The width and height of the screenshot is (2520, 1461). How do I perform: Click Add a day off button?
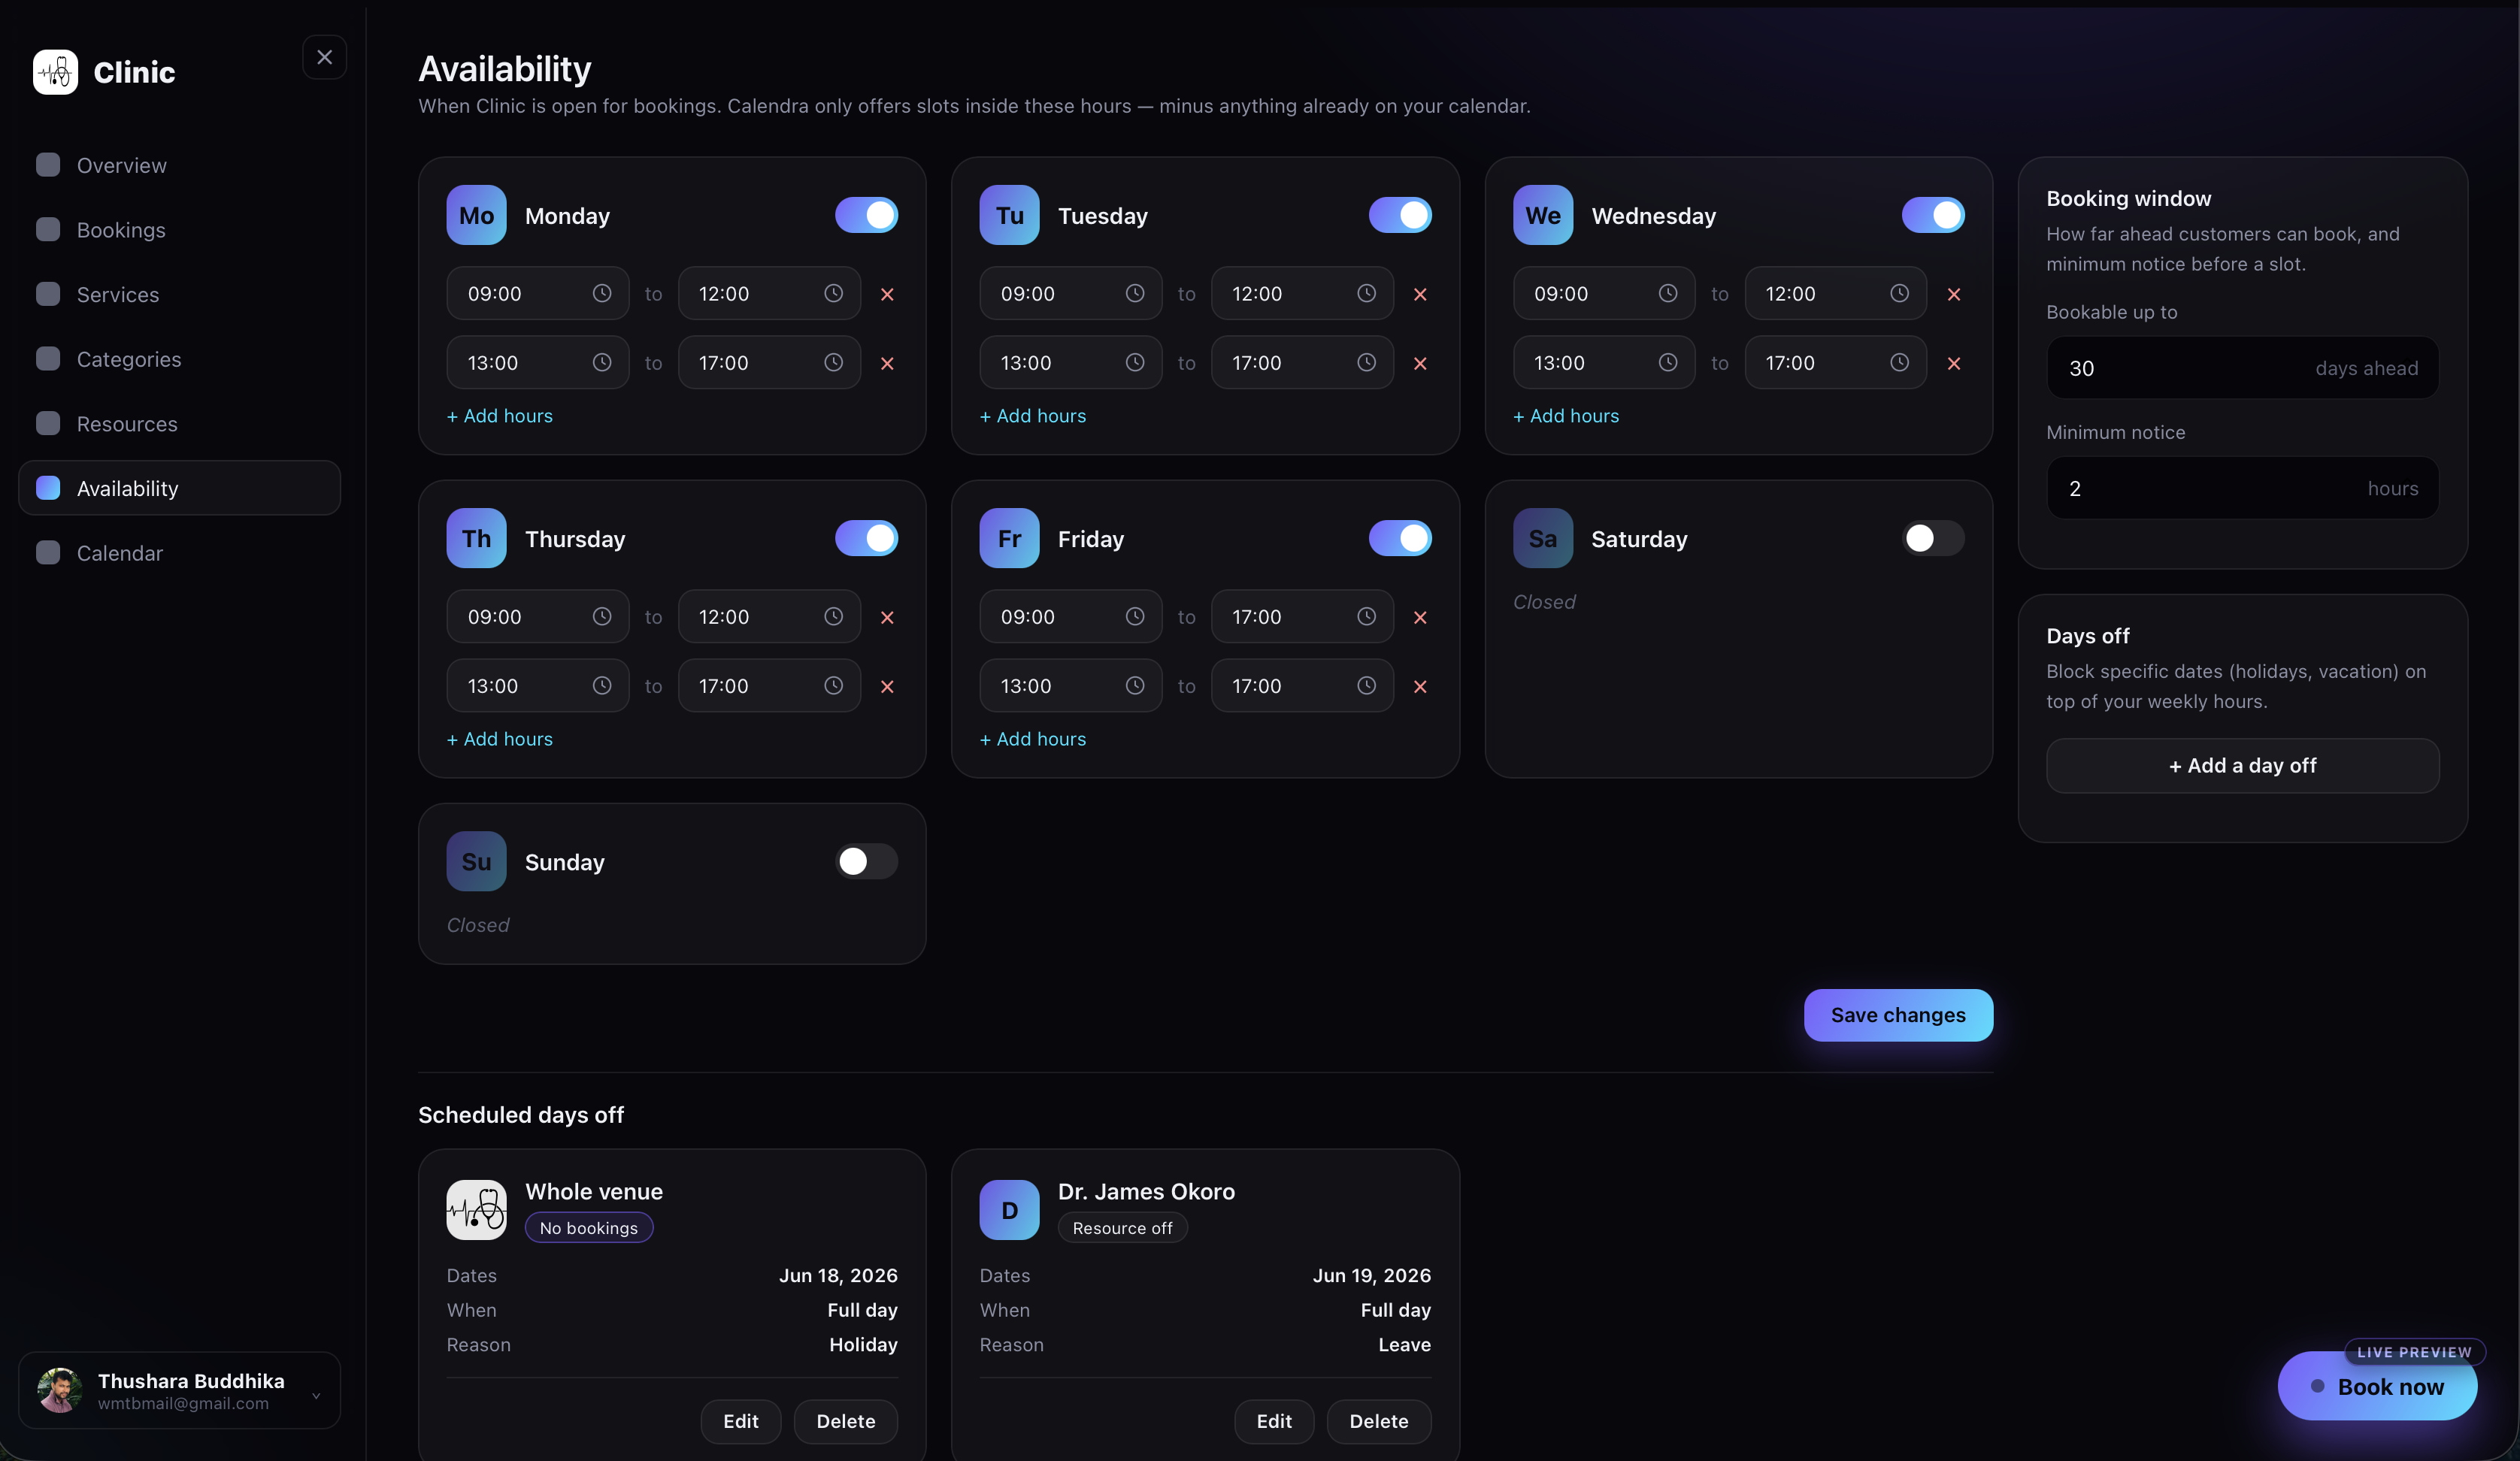tap(2242, 766)
